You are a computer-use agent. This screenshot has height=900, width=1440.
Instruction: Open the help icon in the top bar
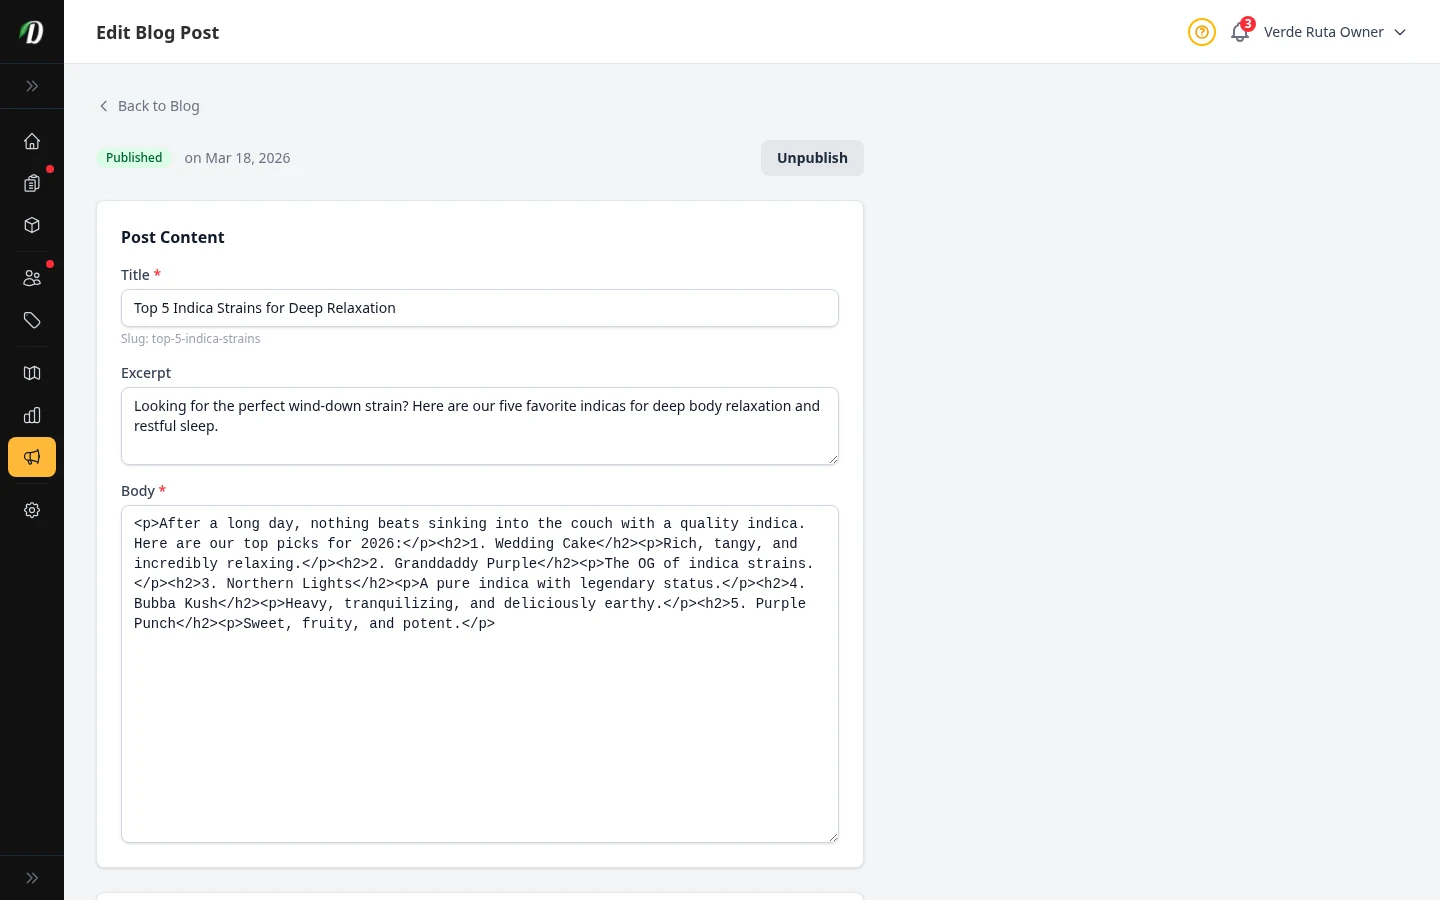point(1201,32)
